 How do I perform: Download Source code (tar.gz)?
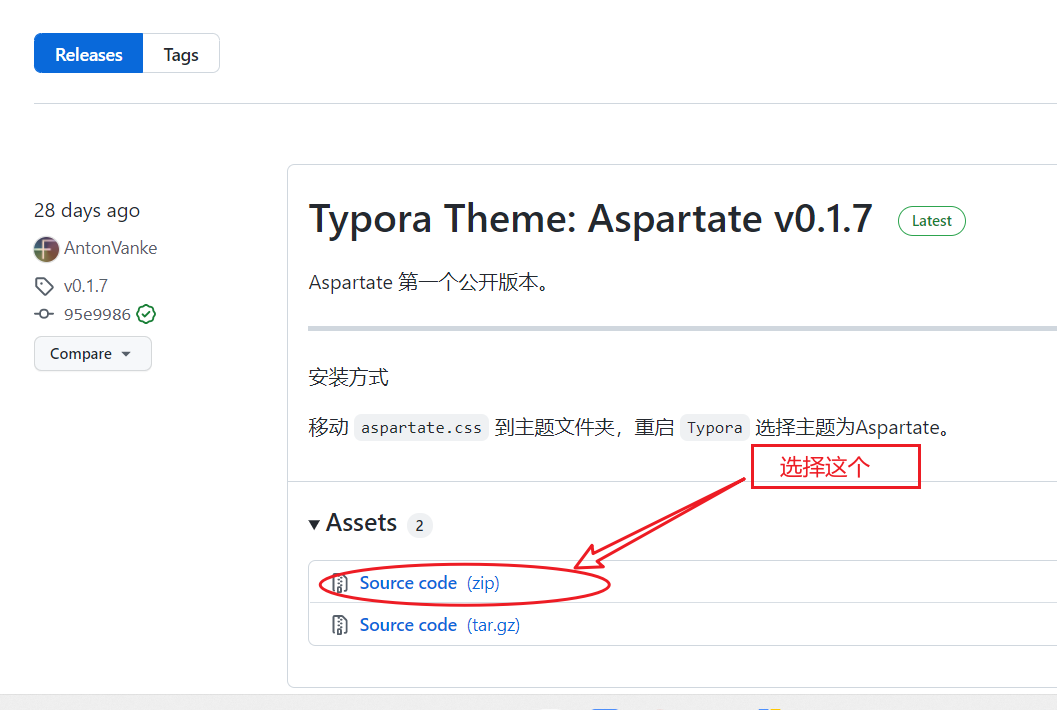(440, 625)
